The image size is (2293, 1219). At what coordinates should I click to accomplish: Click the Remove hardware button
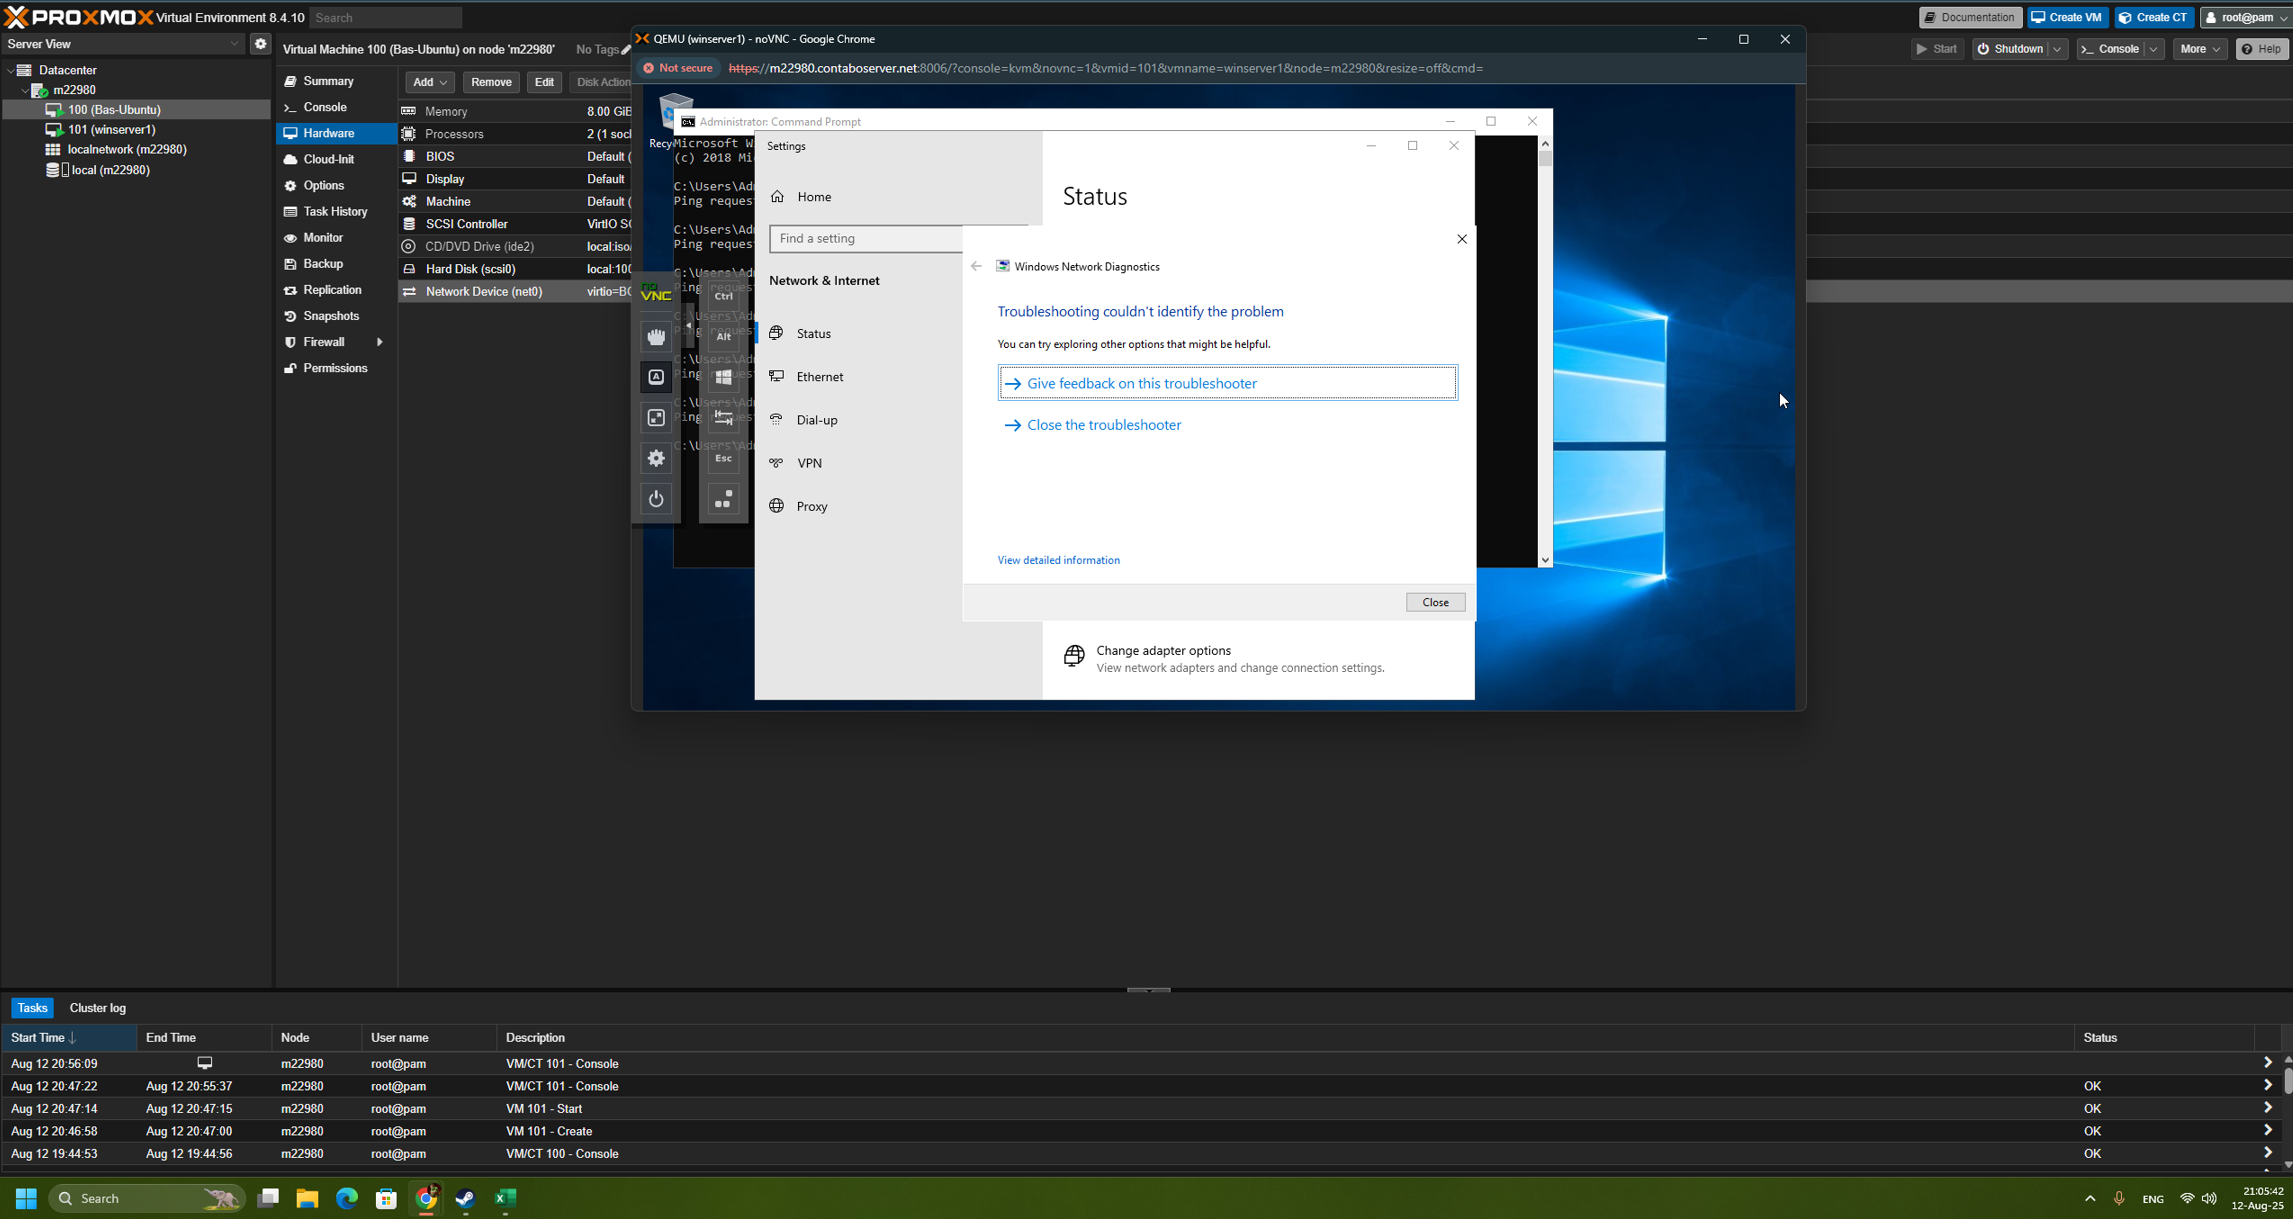pos(491,82)
